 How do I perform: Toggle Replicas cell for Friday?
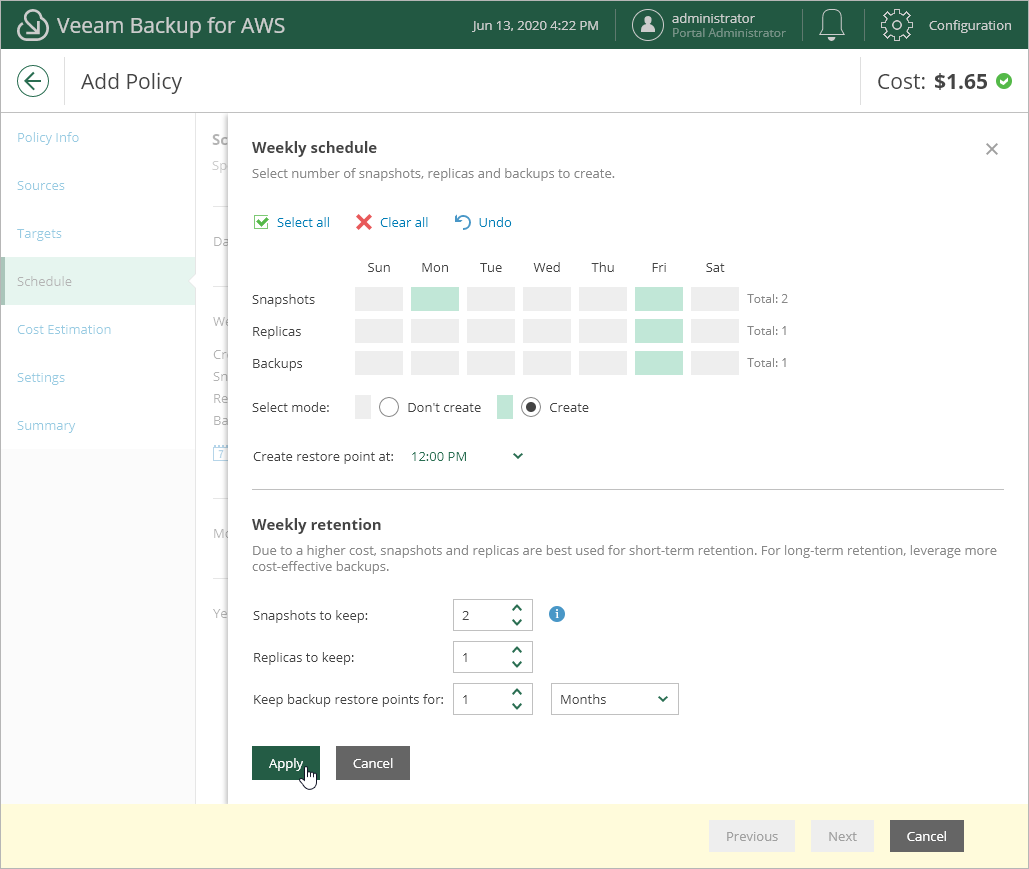point(659,331)
